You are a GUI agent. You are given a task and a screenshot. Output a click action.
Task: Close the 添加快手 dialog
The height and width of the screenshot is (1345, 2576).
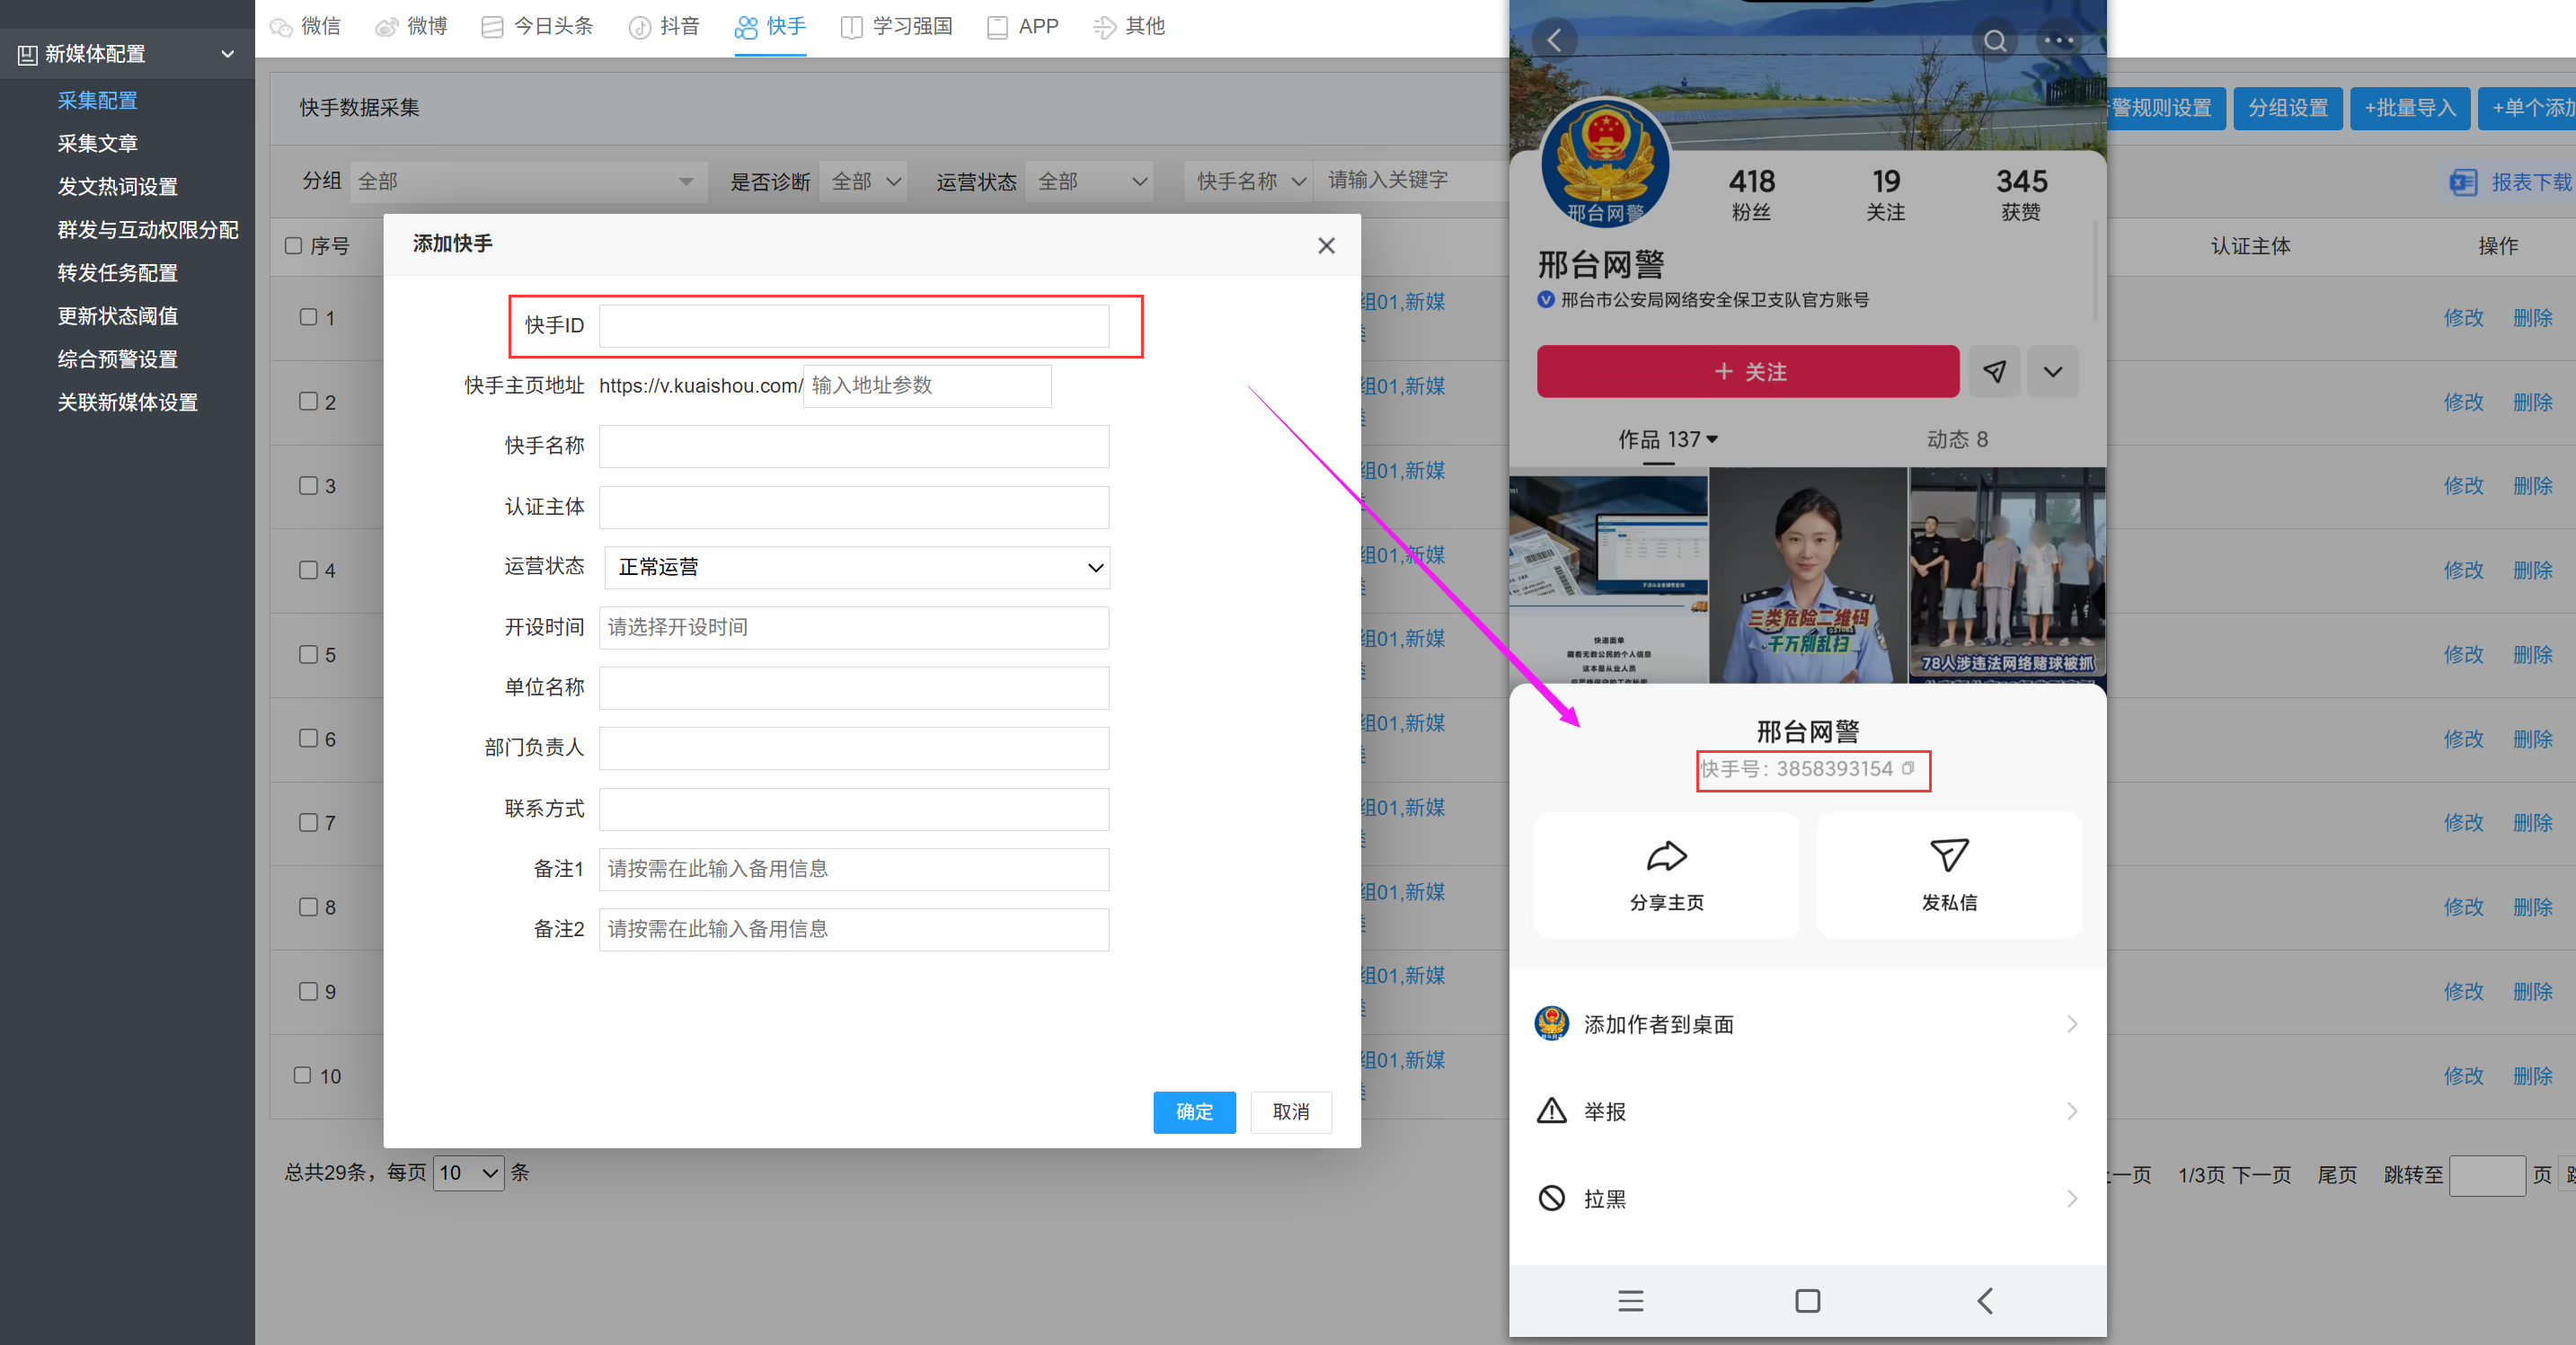click(x=1326, y=245)
